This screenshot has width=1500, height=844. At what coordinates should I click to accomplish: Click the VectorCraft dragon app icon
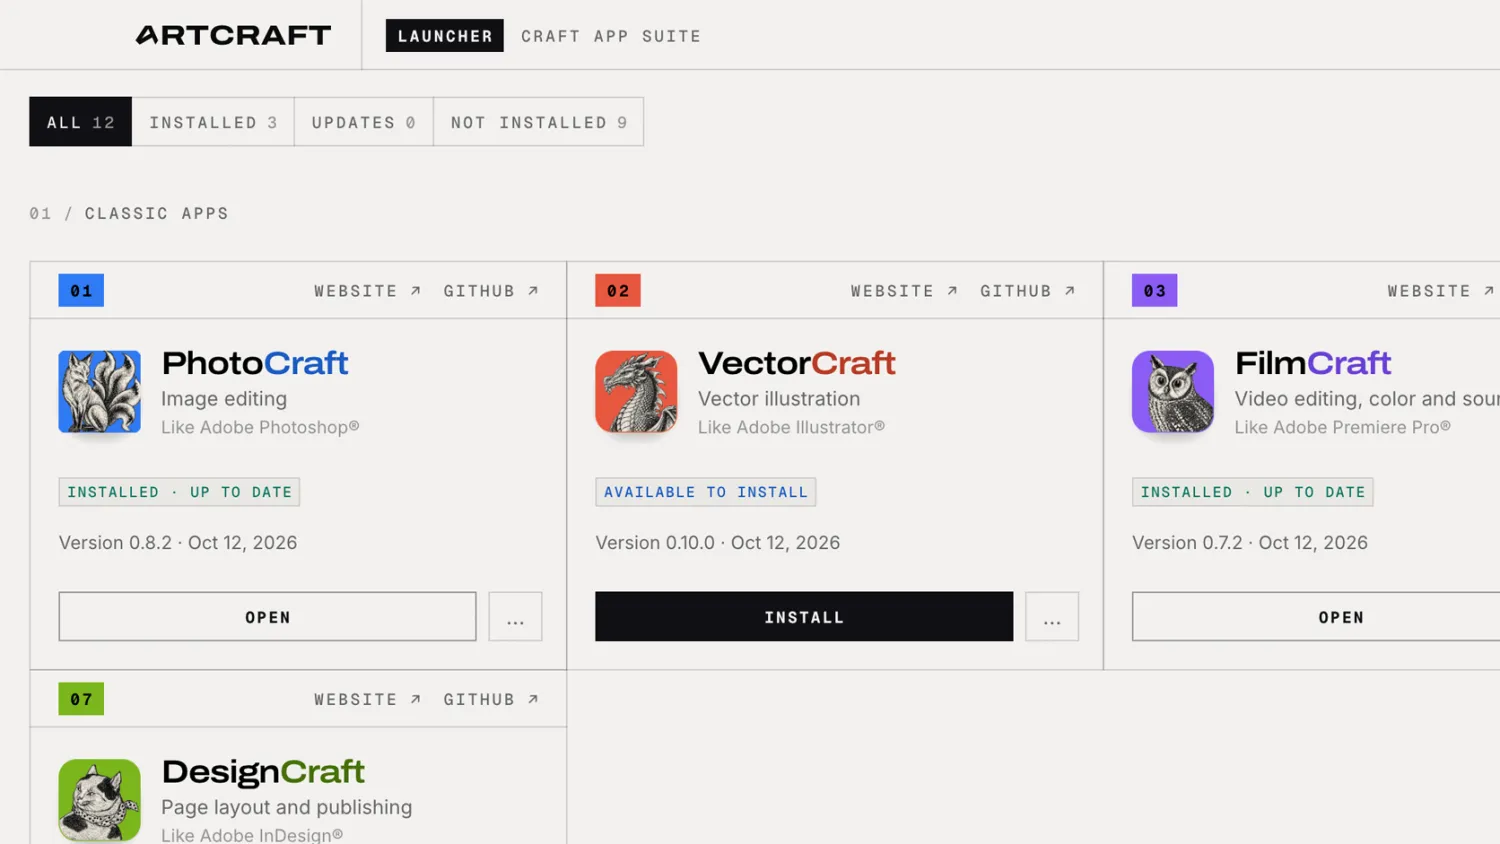pos(636,391)
